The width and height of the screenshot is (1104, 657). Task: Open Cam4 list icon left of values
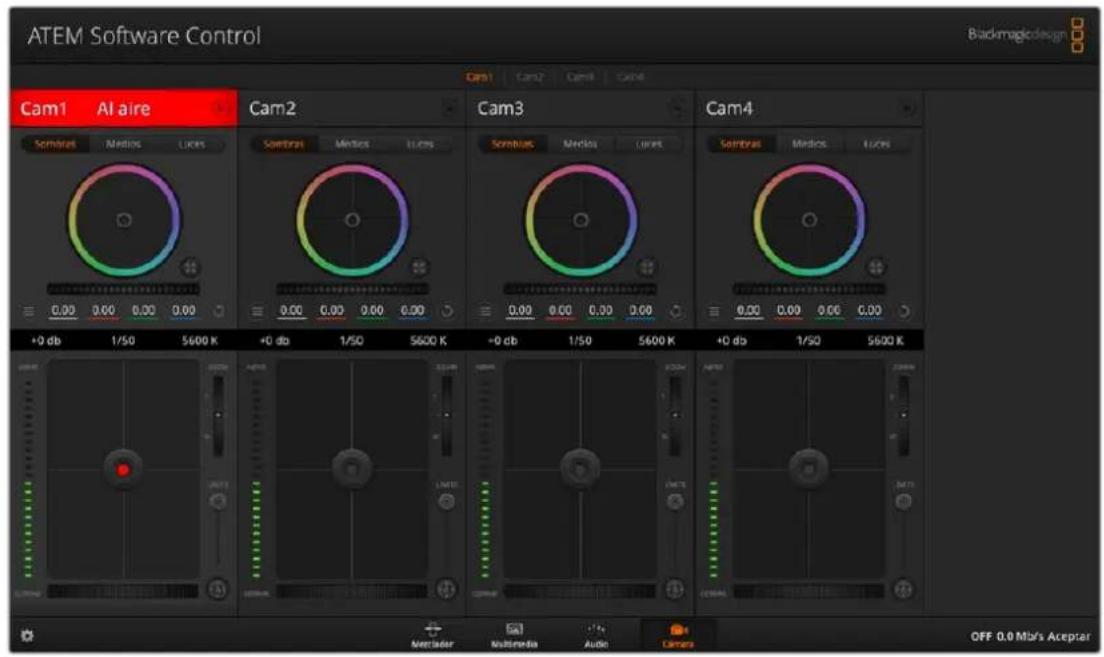coord(715,311)
